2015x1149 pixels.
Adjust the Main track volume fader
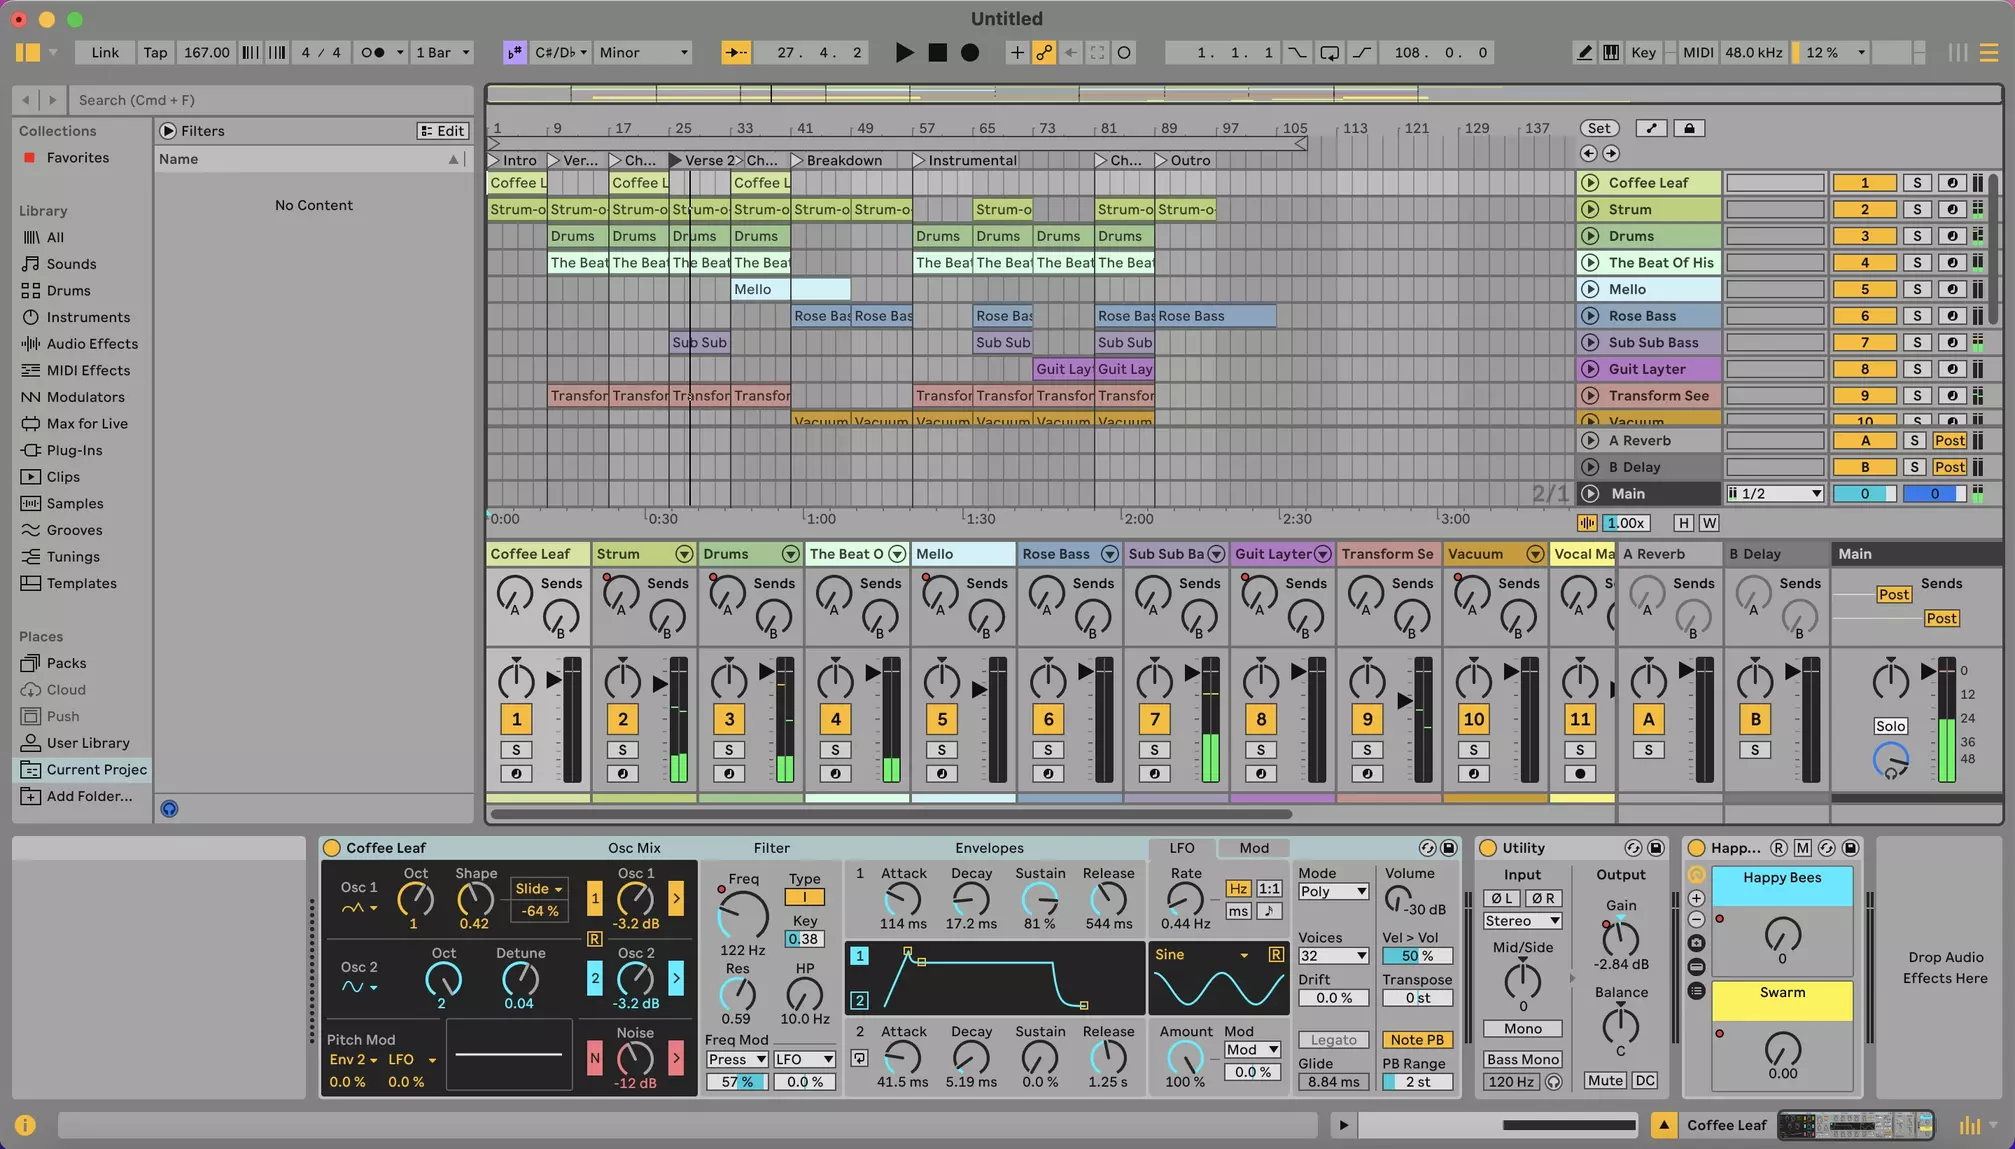point(1928,671)
